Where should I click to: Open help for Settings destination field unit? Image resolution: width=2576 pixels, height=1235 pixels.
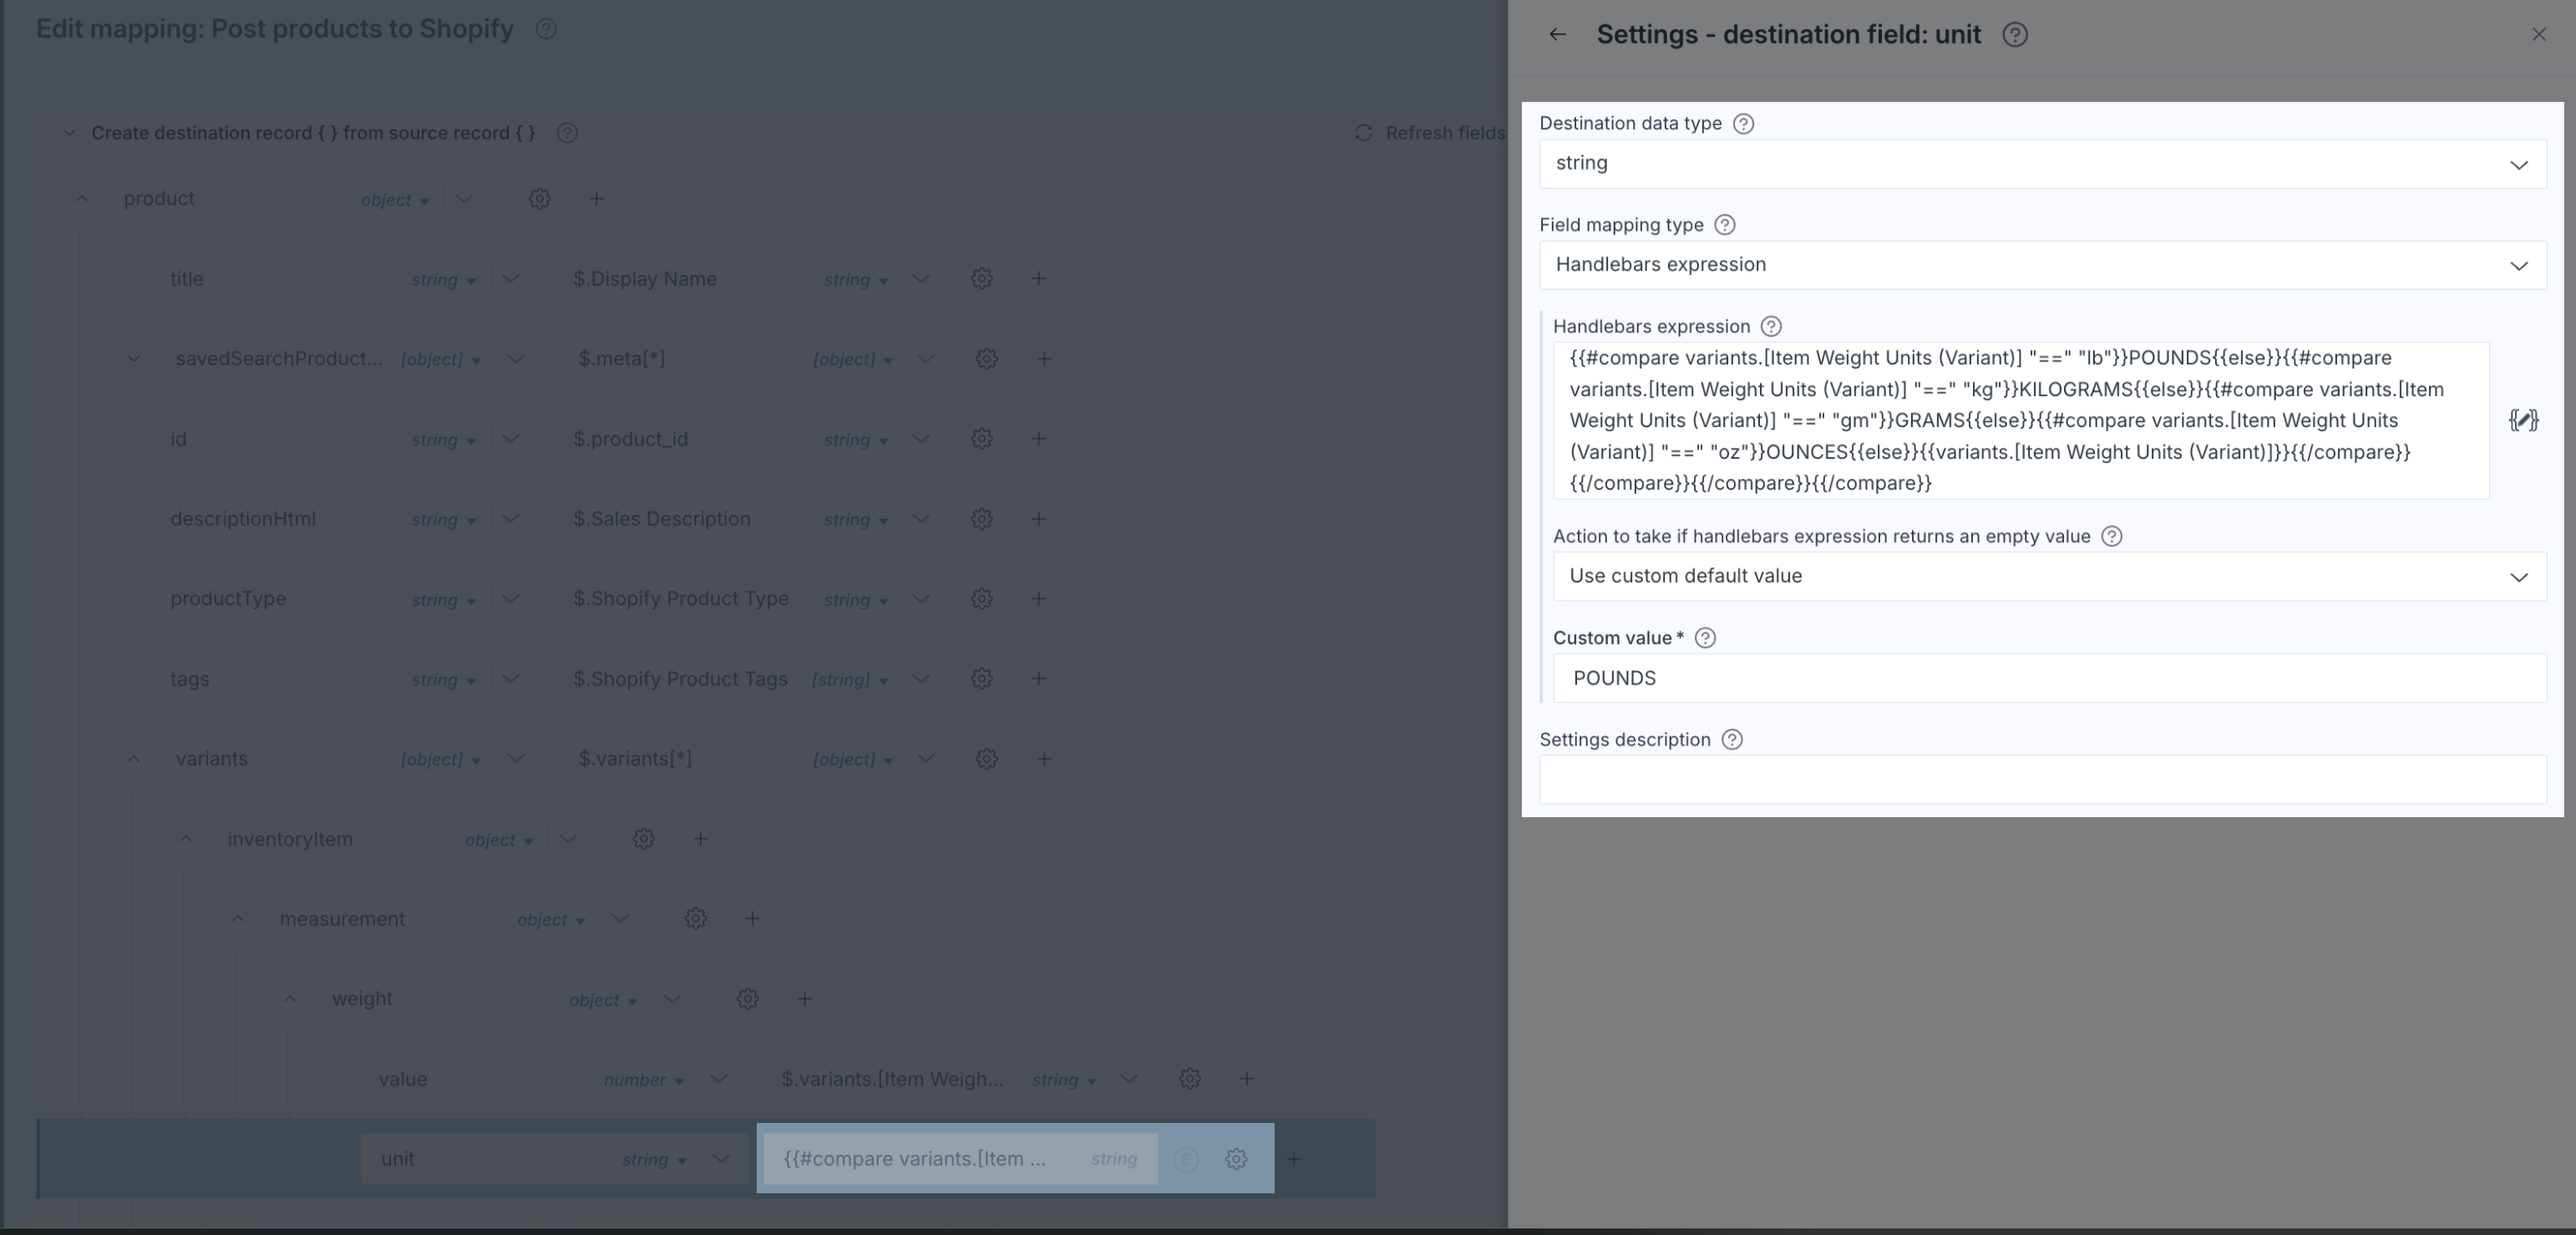[2015, 35]
